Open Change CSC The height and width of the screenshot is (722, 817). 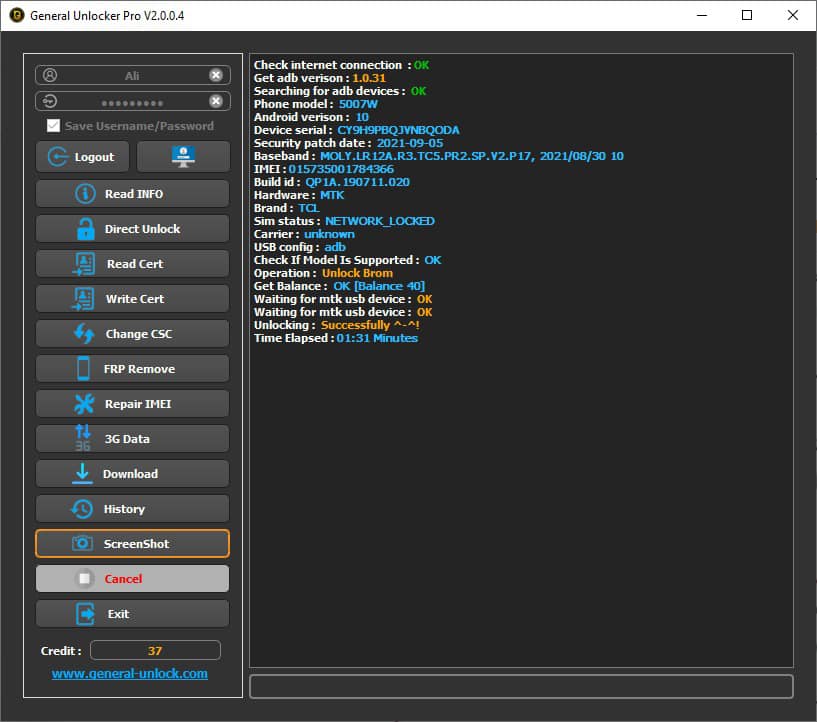(132, 333)
